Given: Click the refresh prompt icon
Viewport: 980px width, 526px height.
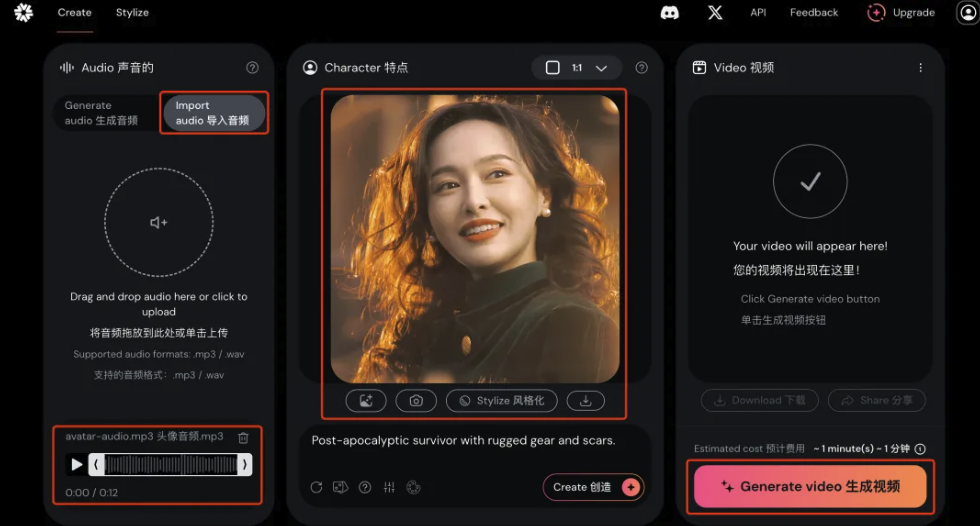Looking at the screenshot, I should [316, 487].
